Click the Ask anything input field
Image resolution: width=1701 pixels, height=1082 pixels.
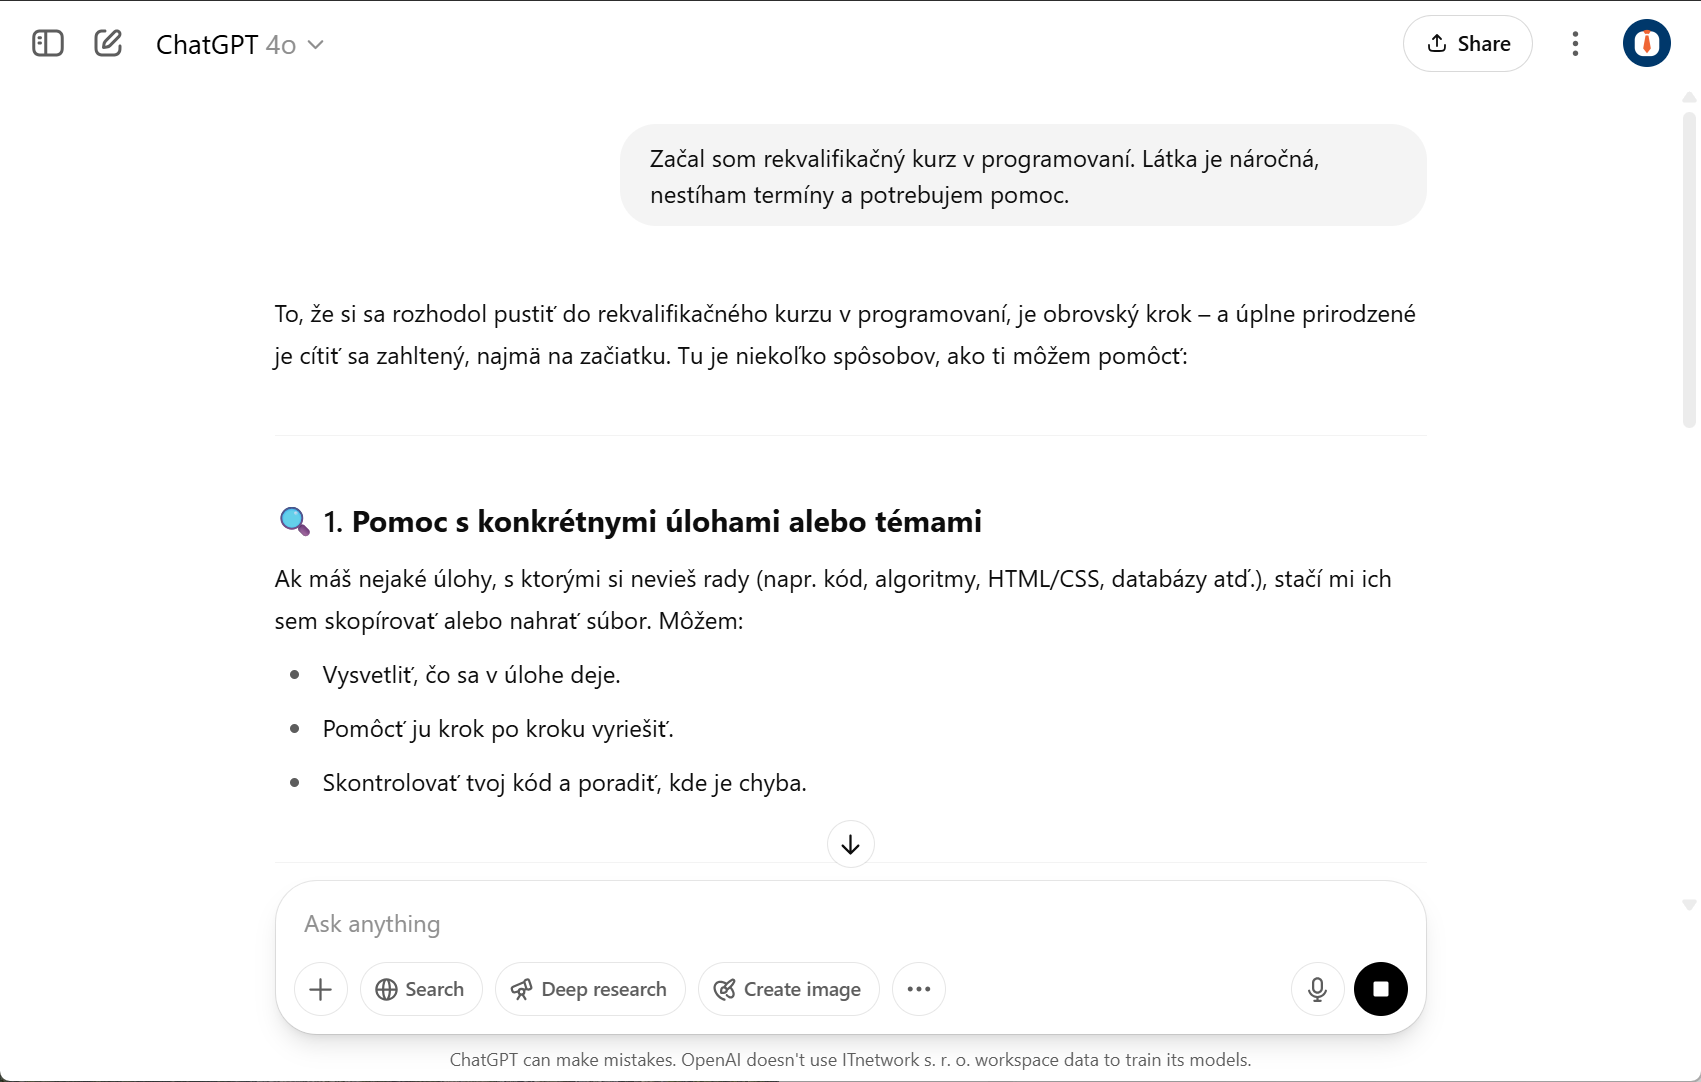[x=700, y=924]
